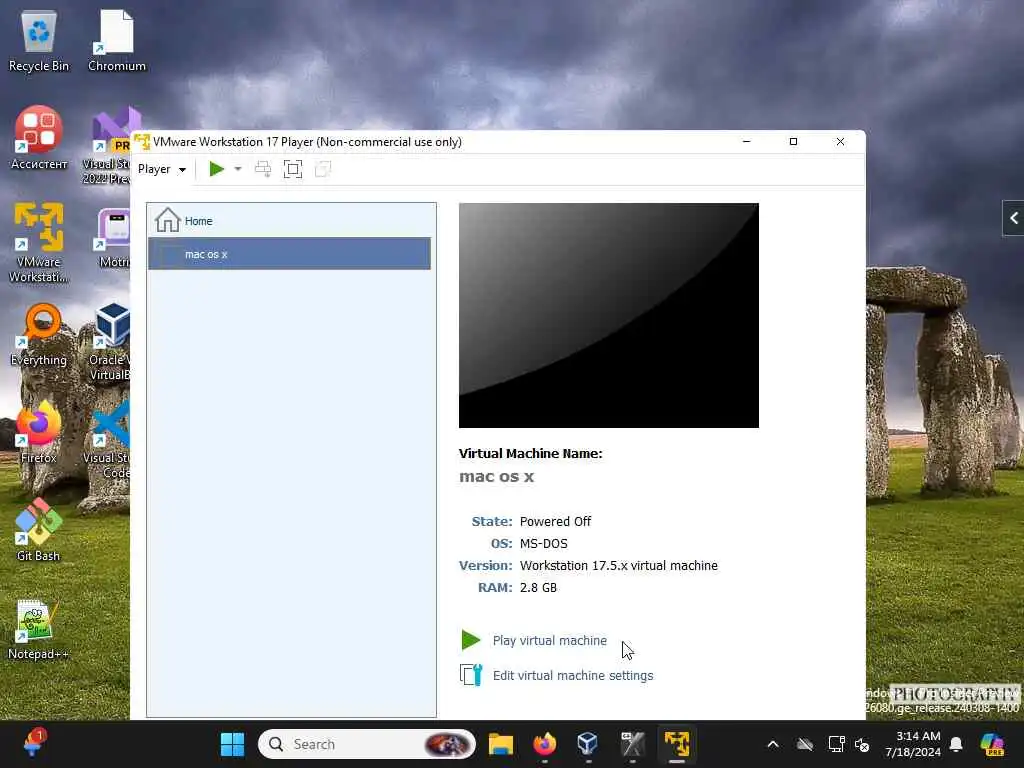The image size is (1024, 768).
Task: Open the clock showing 3:14 AM
Action: 913,744
